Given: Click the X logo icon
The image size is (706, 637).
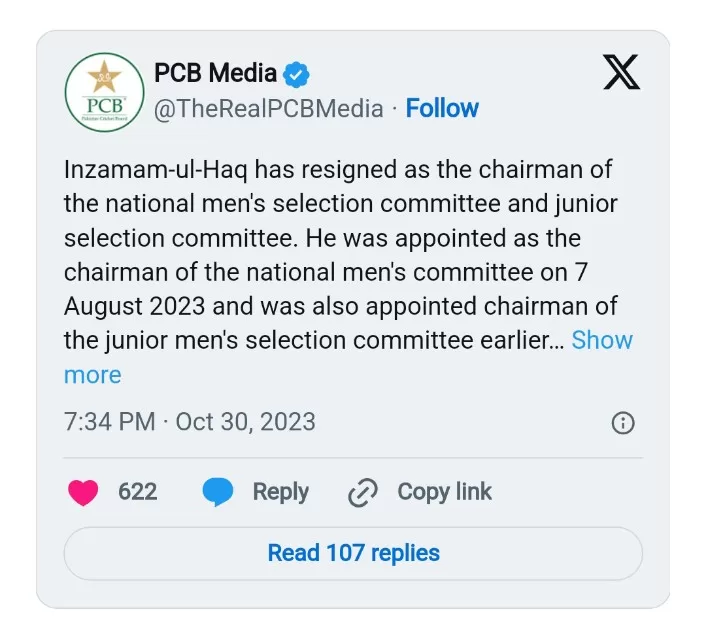Looking at the screenshot, I should pyautogui.click(x=622, y=72).
